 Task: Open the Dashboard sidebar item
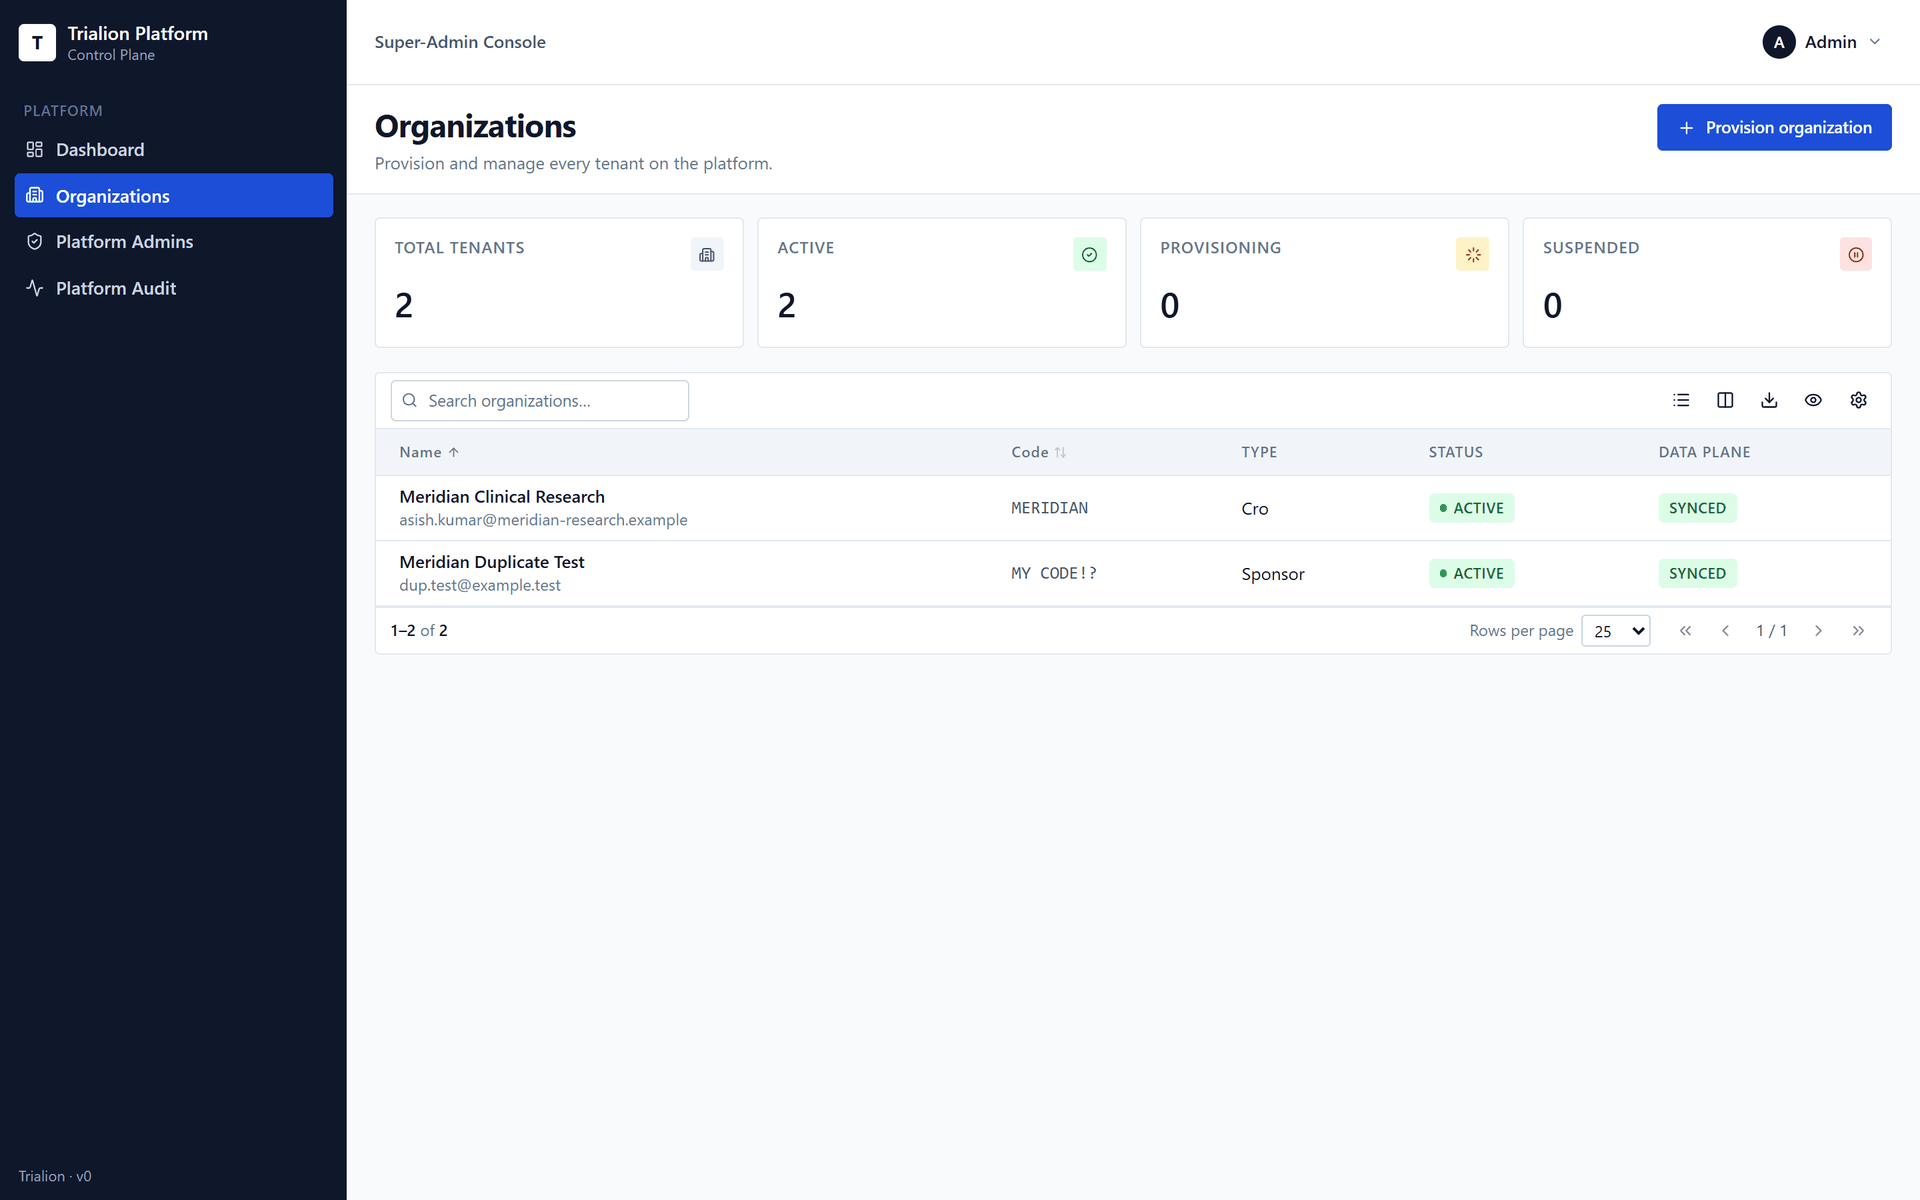coord(174,150)
